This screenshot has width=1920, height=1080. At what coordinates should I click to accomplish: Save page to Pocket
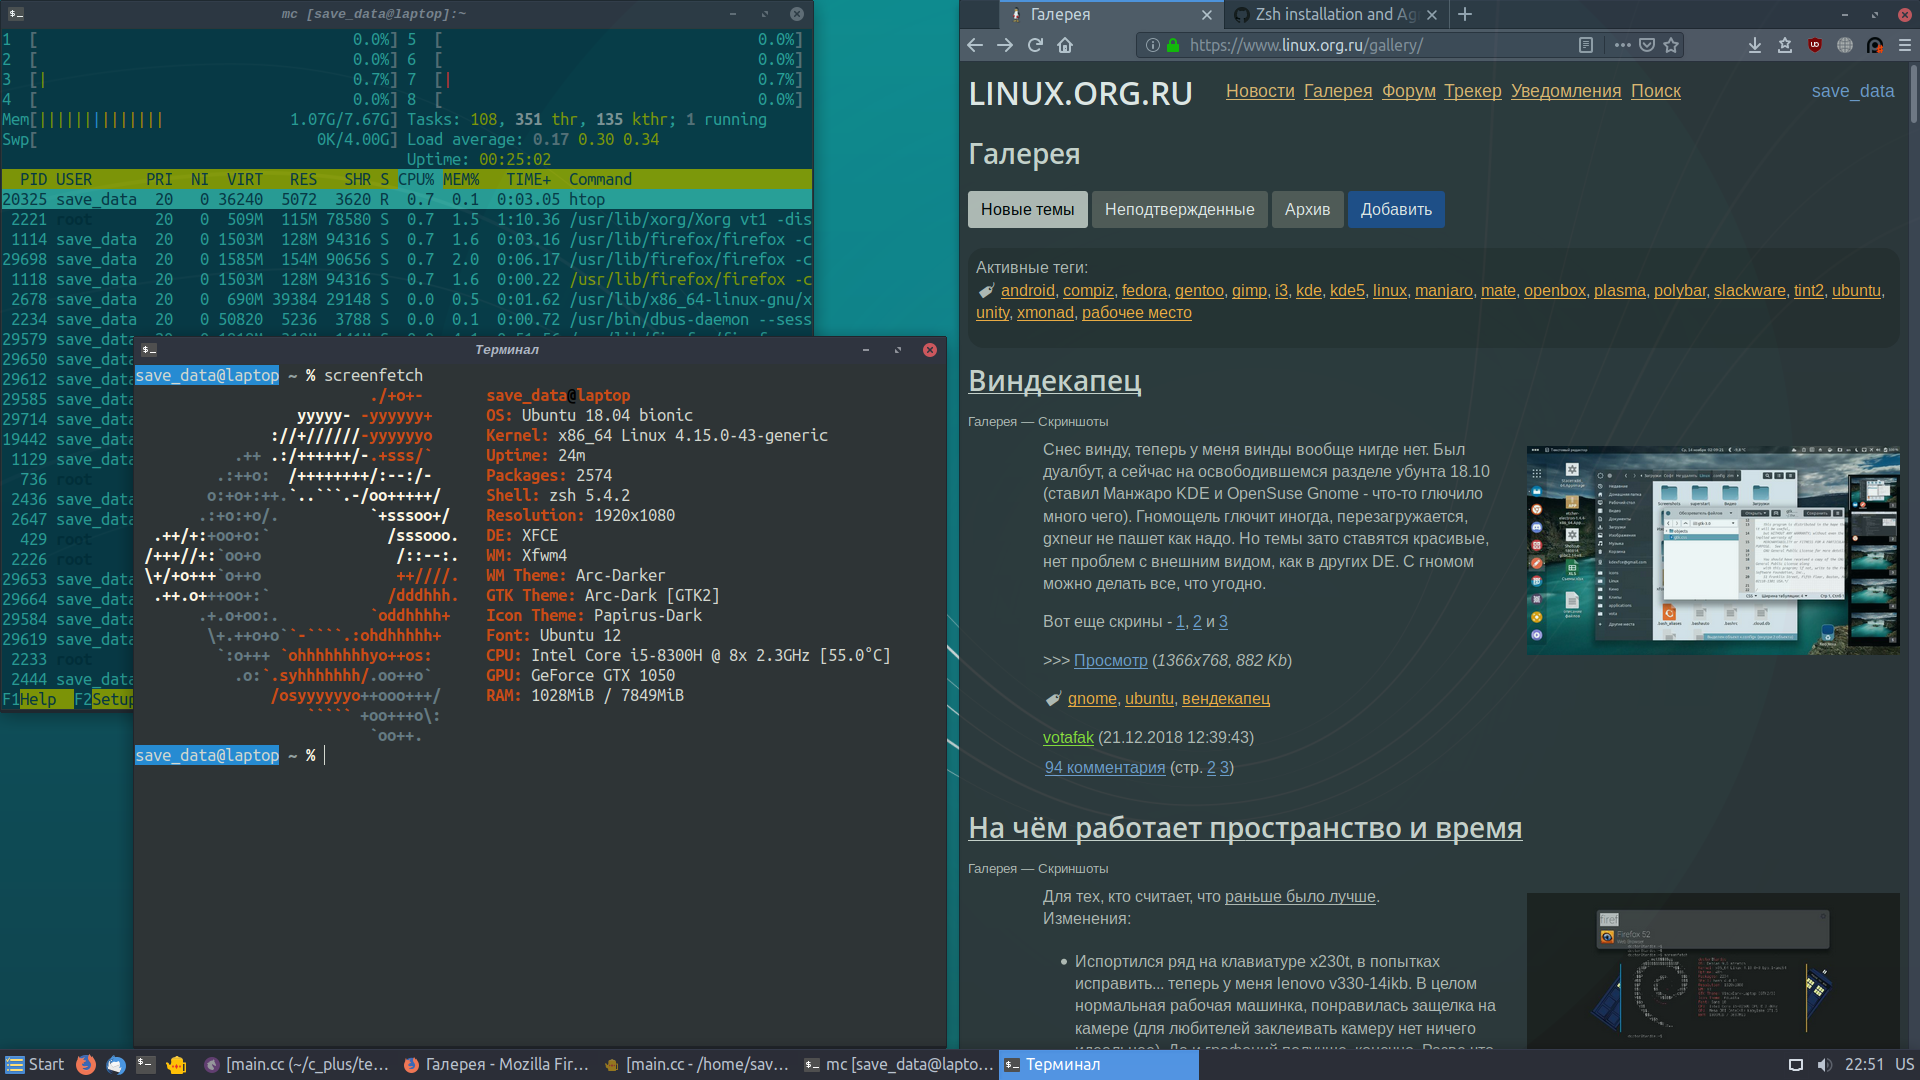(x=1647, y=45)
